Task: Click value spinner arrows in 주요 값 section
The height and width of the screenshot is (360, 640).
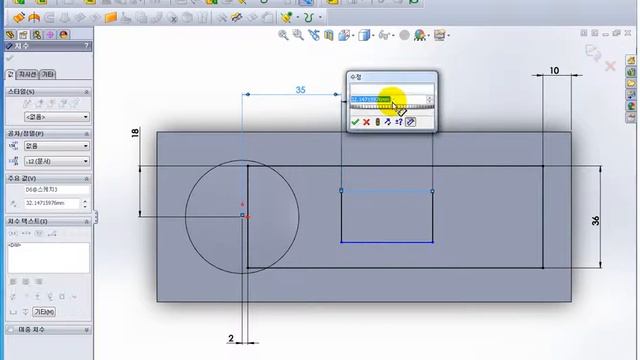Action: (x=85, y=203)
